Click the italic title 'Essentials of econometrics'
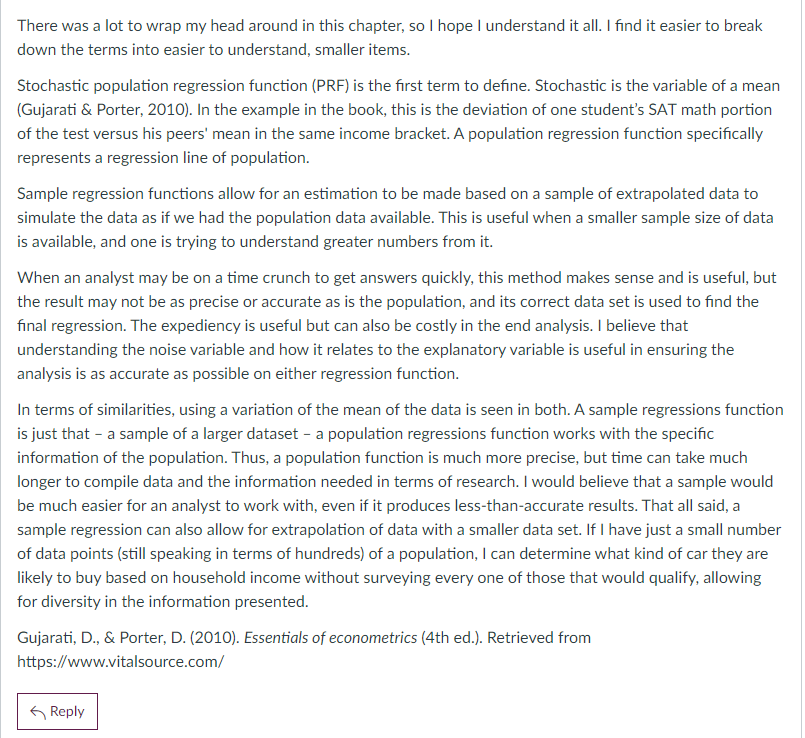This screenshot has height=738, width=805. (x=330, y=637)
